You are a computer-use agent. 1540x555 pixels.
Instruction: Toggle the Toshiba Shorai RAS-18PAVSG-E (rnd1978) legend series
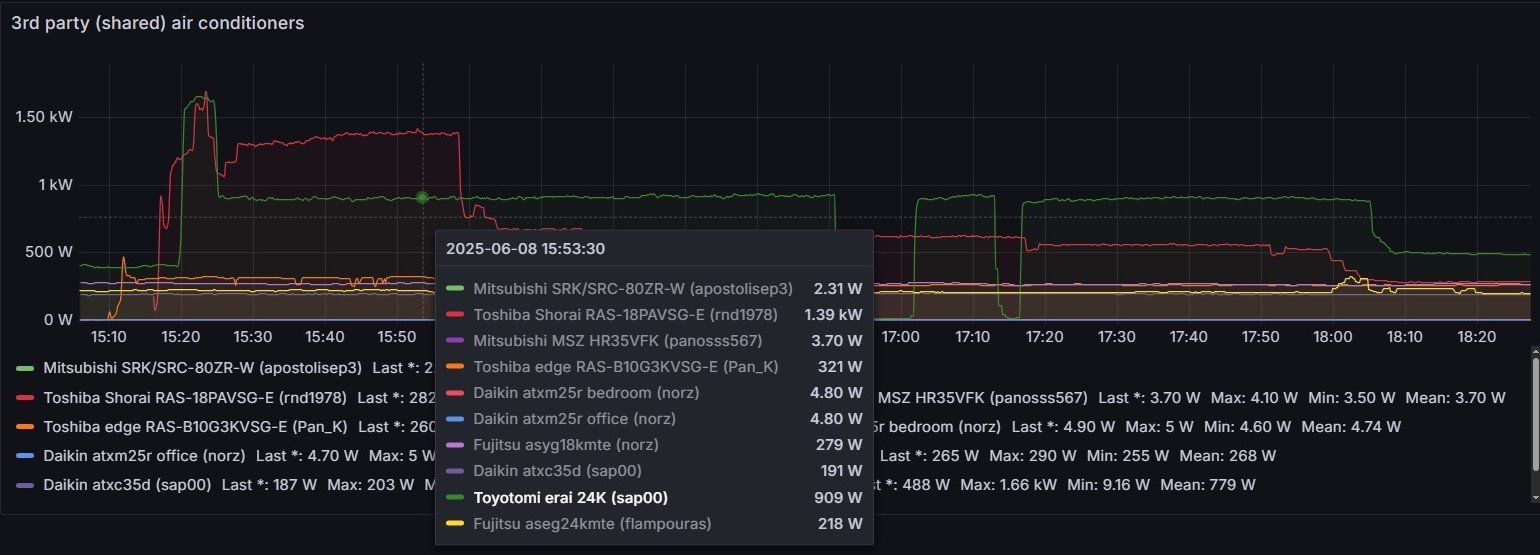[196, 397]
